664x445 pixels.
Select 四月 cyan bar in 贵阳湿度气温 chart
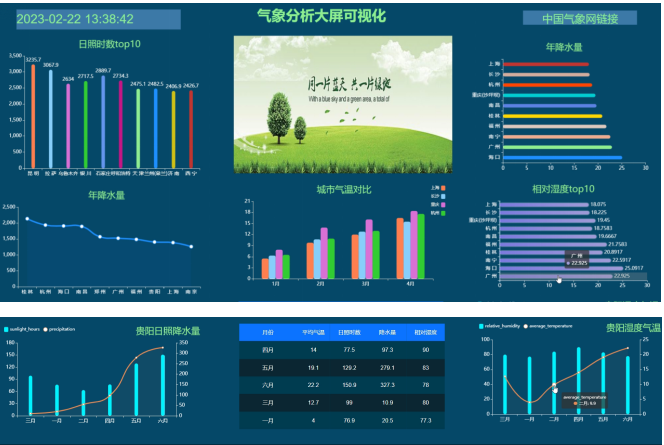[x=578, y=381]
